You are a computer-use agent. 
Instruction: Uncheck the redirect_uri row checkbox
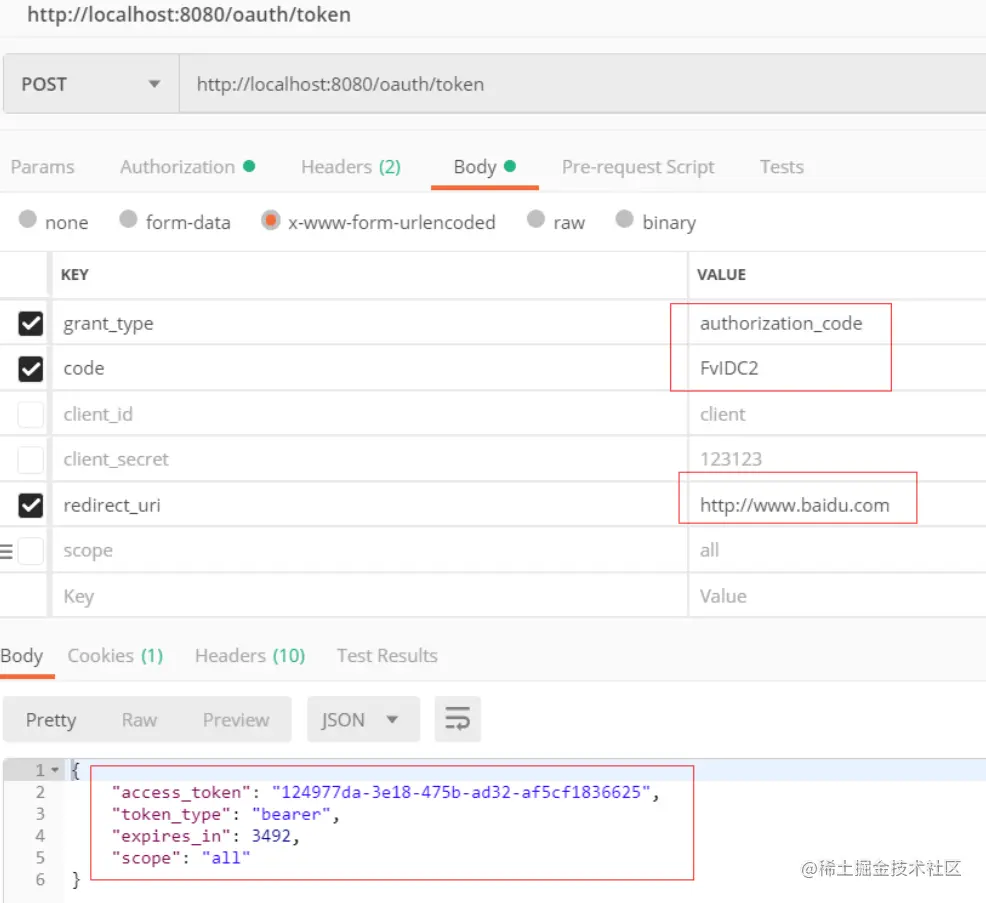click(x=30, y=505)
